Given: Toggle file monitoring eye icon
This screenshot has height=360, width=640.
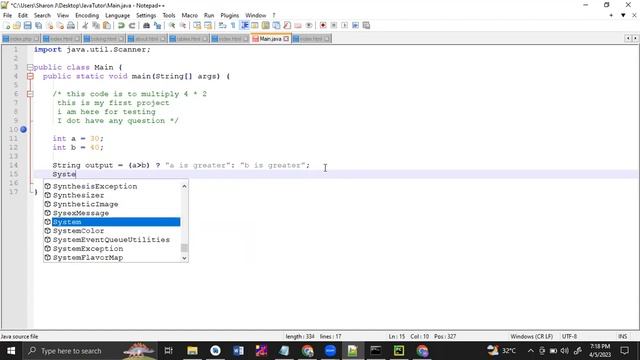Looking at the screenshot, I should (309, 25).
